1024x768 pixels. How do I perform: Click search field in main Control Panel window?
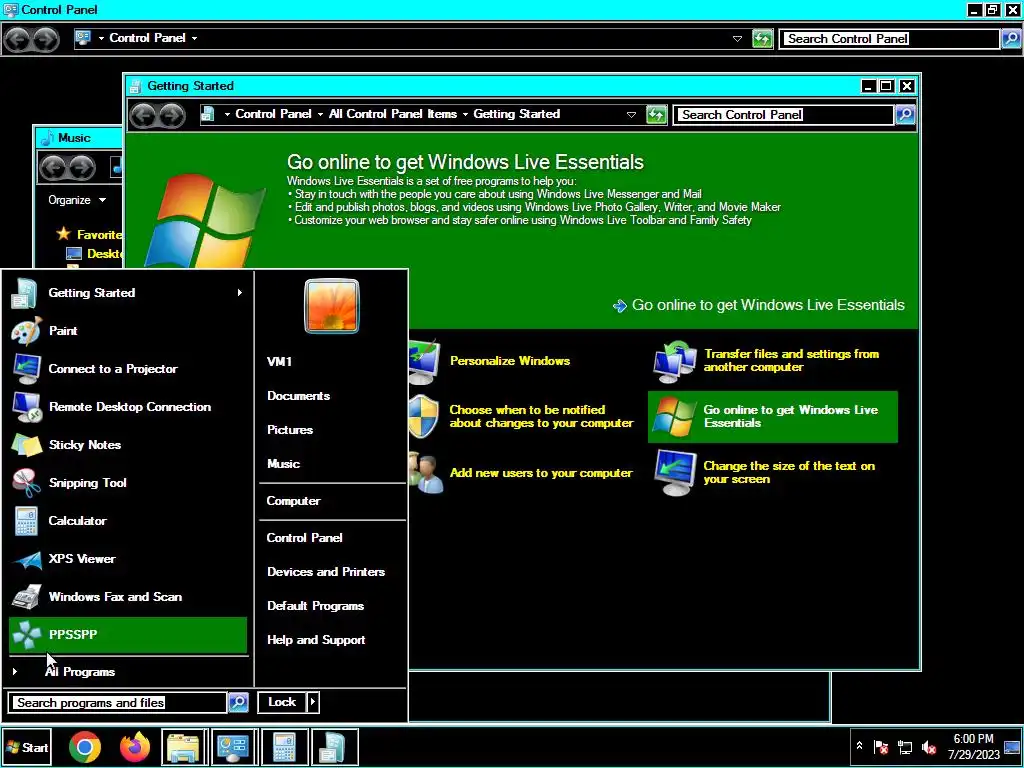tap(890, 39)
